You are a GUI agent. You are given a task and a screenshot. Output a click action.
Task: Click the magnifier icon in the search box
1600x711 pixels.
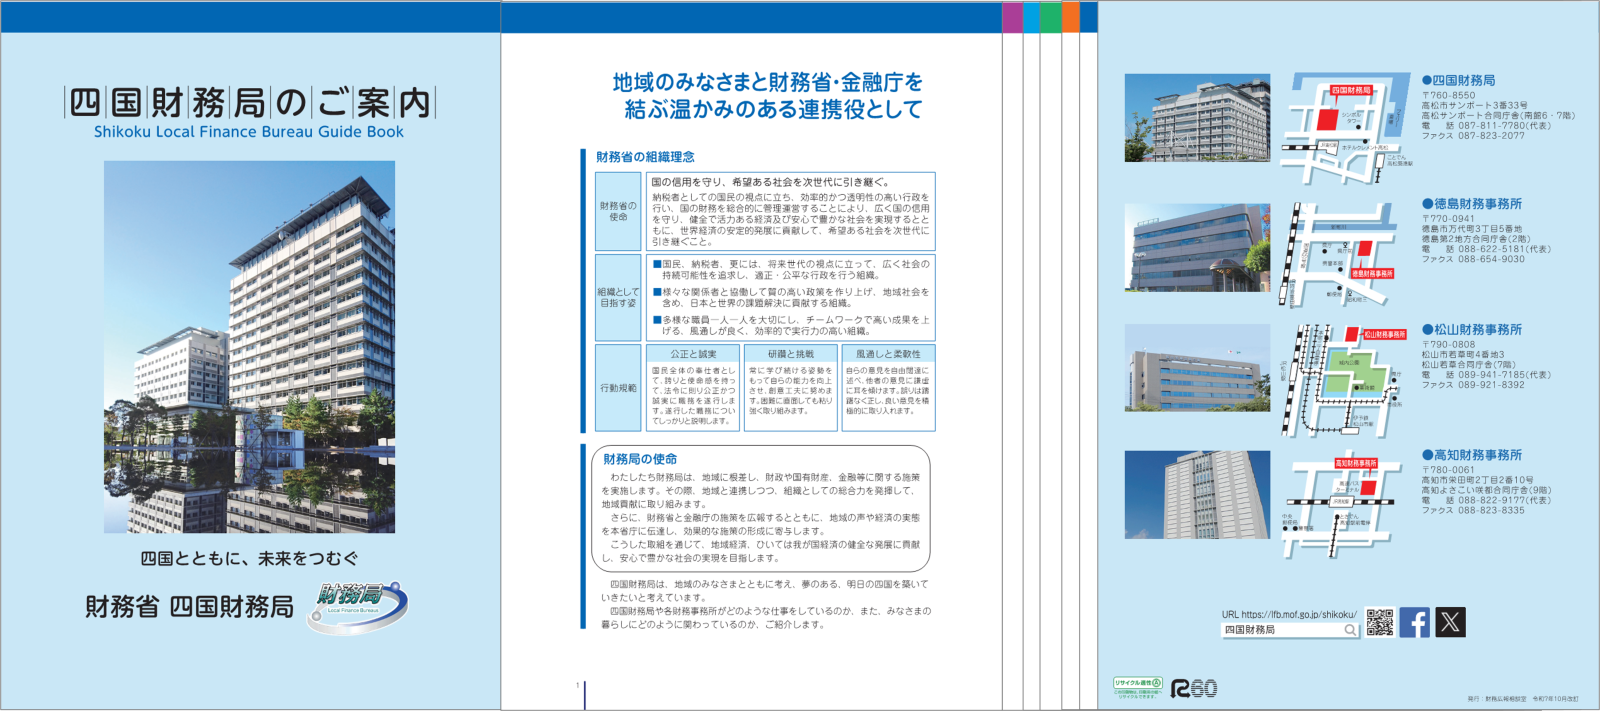coord(1350,630)
